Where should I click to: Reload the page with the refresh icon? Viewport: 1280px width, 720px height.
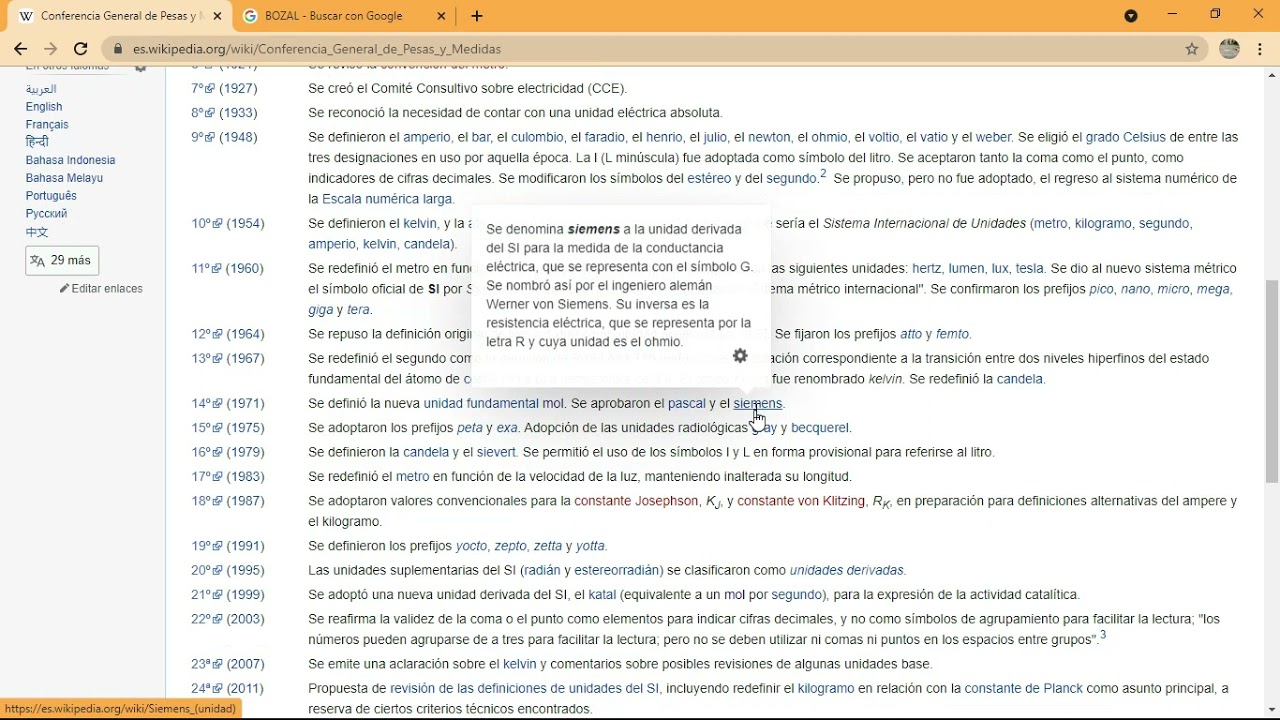[81, 49]
